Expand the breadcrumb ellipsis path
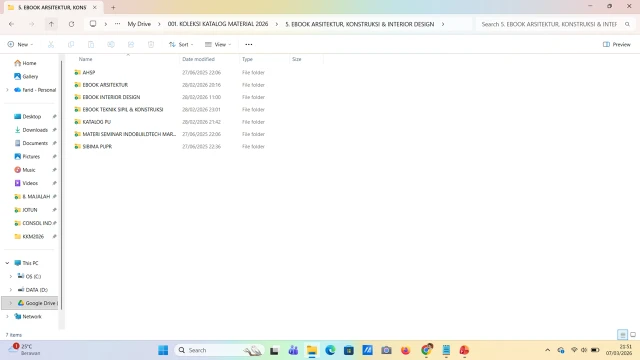The width and height of the screenshot is (640, 360). coord(118,24)
